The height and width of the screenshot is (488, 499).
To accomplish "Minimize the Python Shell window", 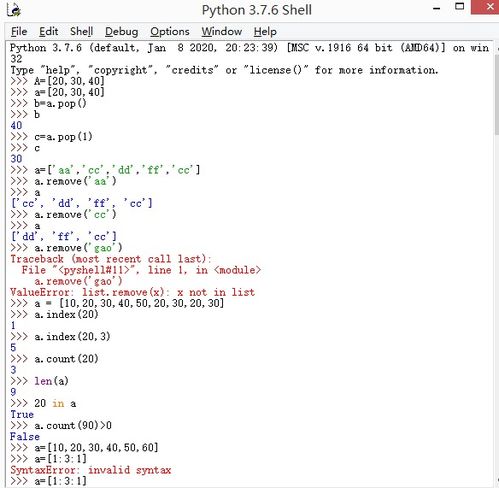I will [x=437, y=8].
